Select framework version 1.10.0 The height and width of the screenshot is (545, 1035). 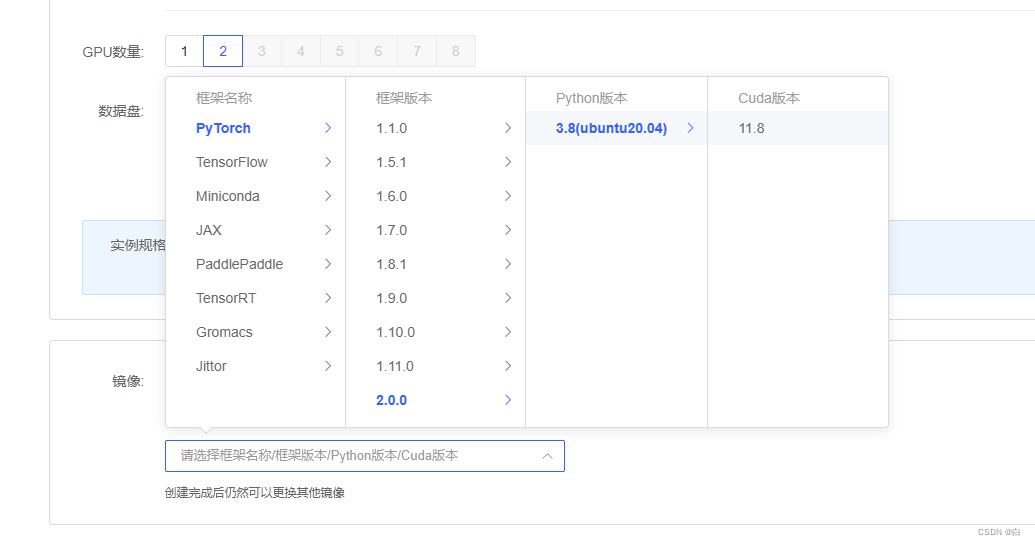(x=436, y=332)
